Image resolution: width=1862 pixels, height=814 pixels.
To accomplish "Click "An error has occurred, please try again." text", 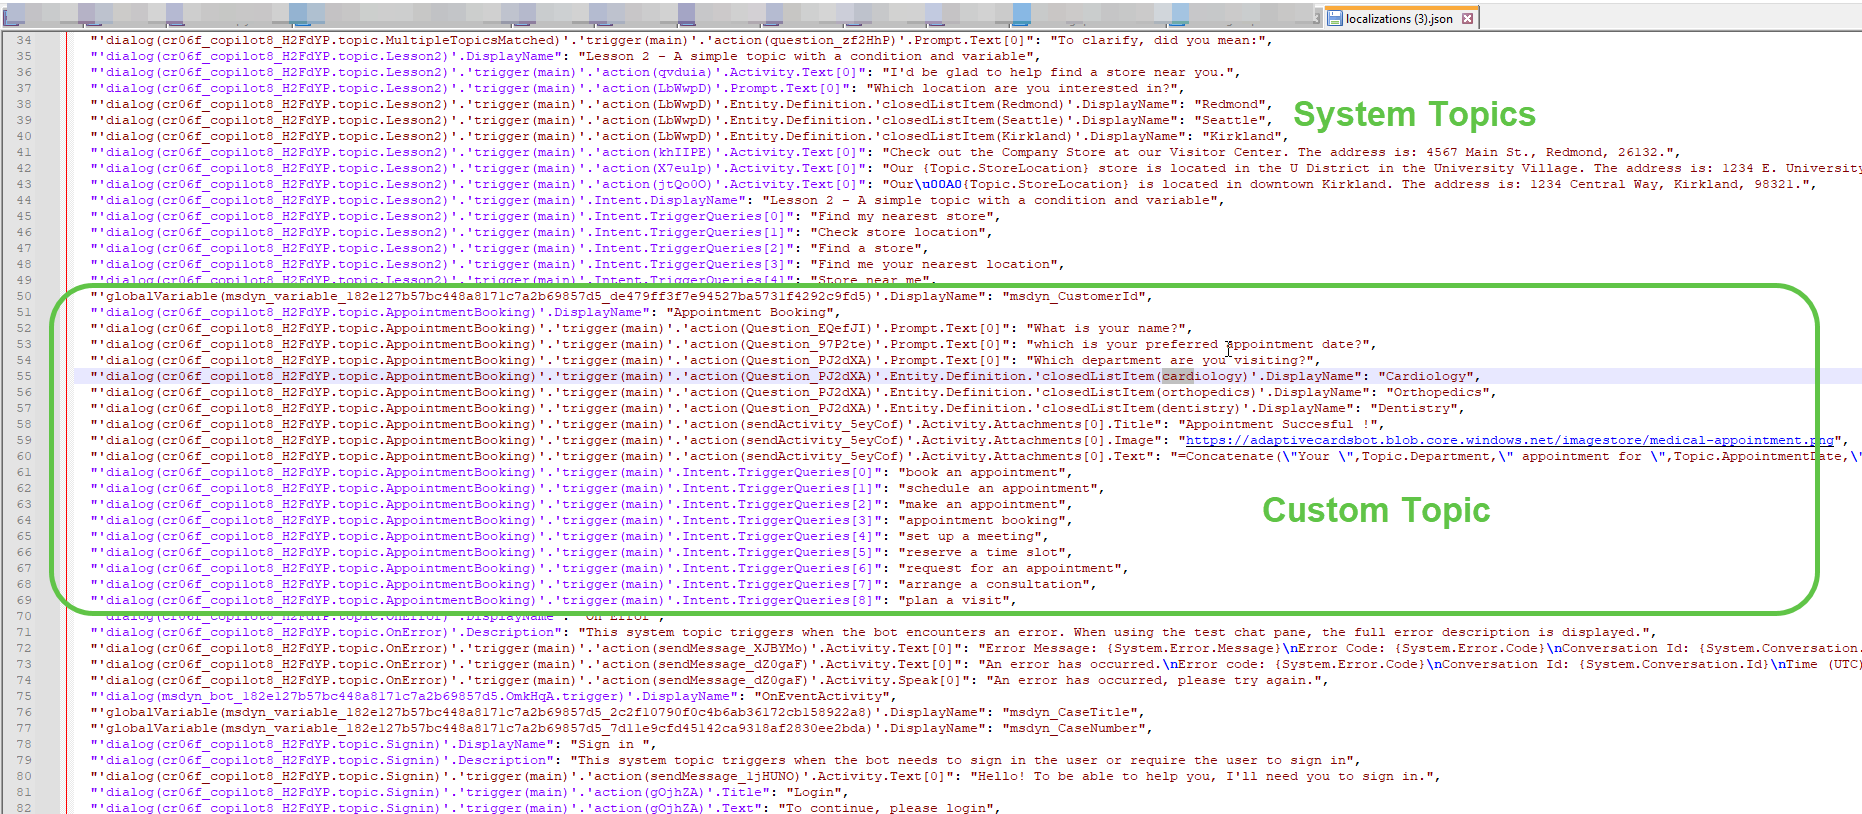I will [1154, 680].
